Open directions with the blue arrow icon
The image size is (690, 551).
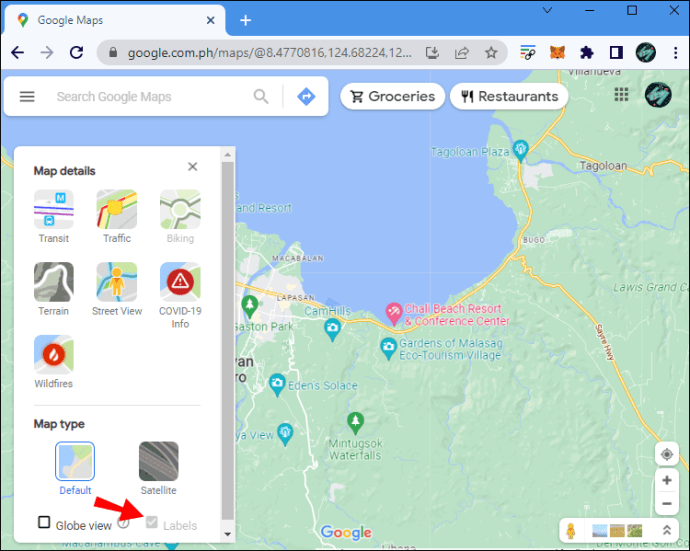pos(306,96)
